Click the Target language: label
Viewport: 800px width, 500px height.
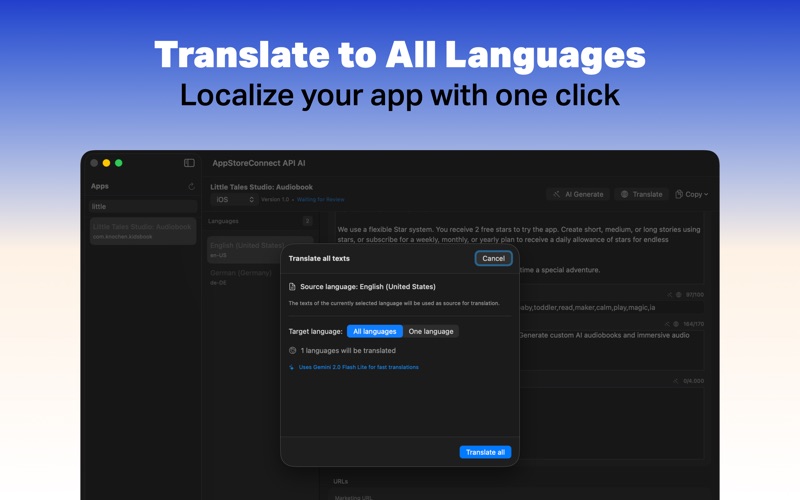click(315, 332)
